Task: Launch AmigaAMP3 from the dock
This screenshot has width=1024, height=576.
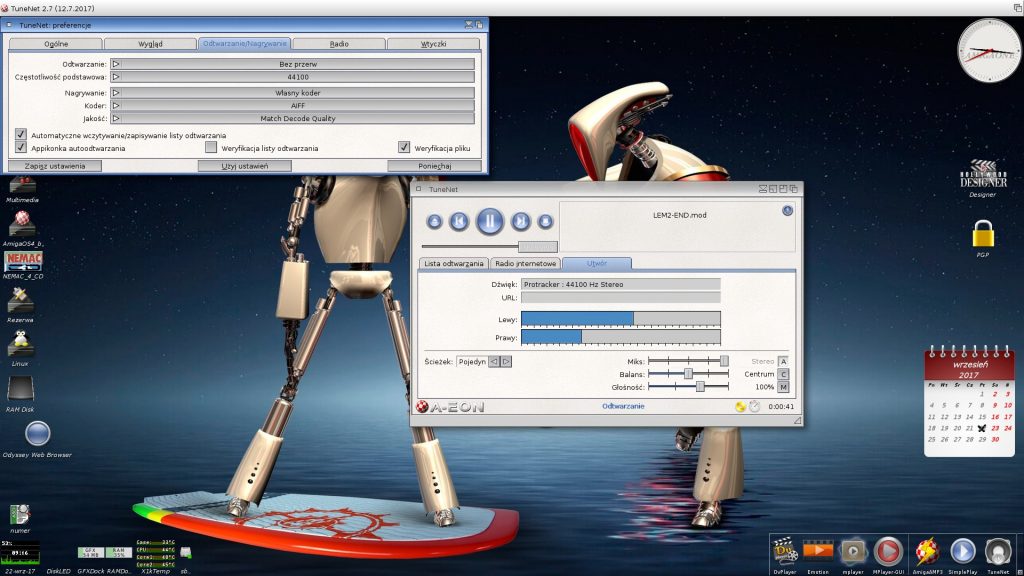Action: [x=927, y=552]
